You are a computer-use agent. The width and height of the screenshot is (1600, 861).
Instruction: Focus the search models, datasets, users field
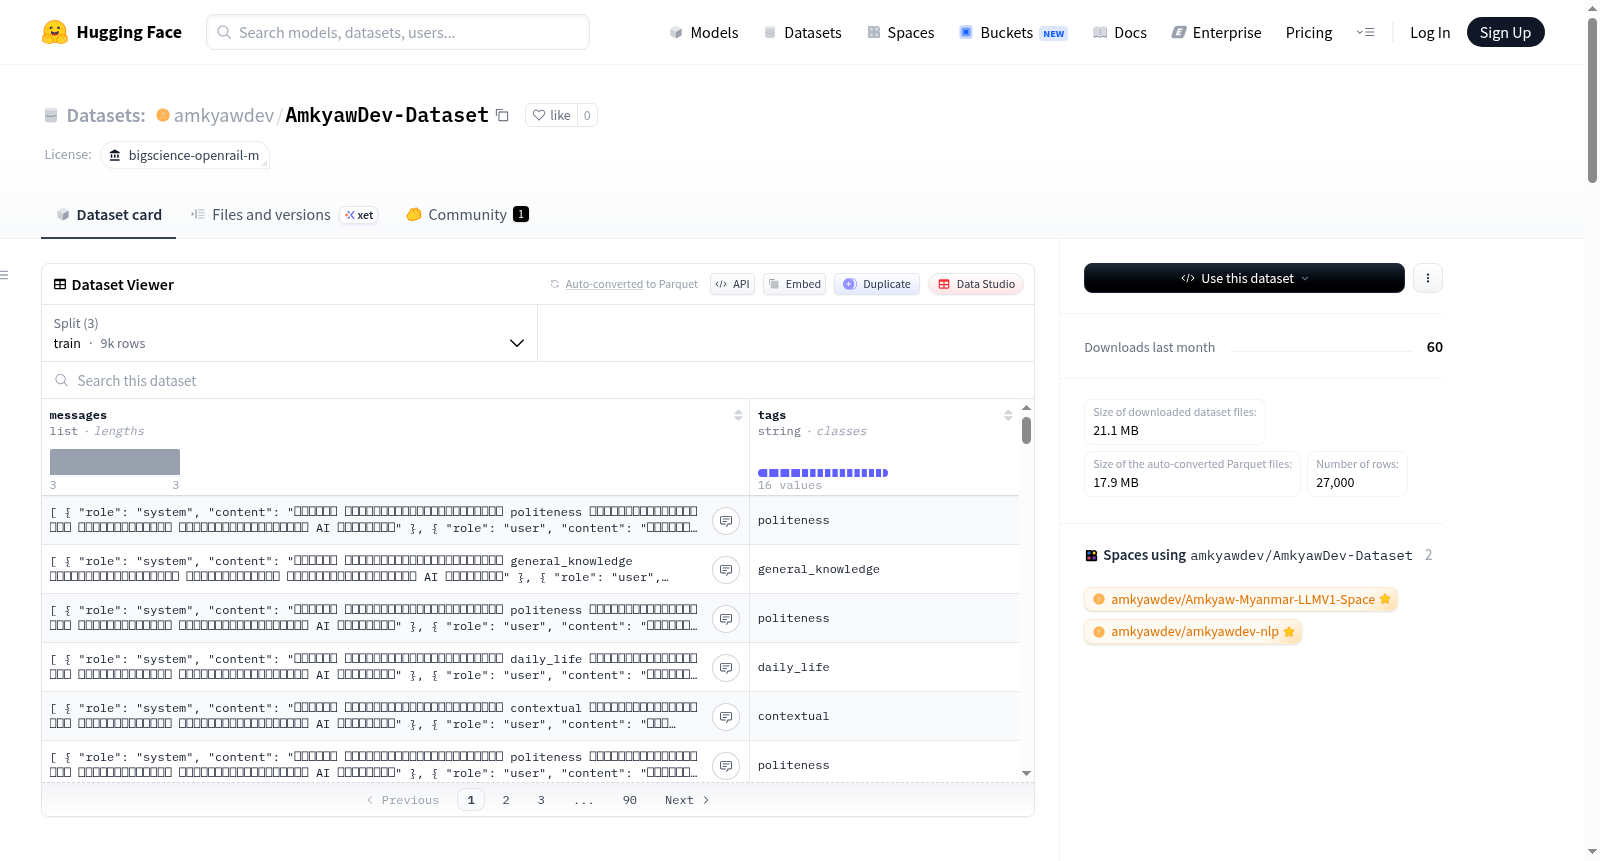click(x=398, y=32)
